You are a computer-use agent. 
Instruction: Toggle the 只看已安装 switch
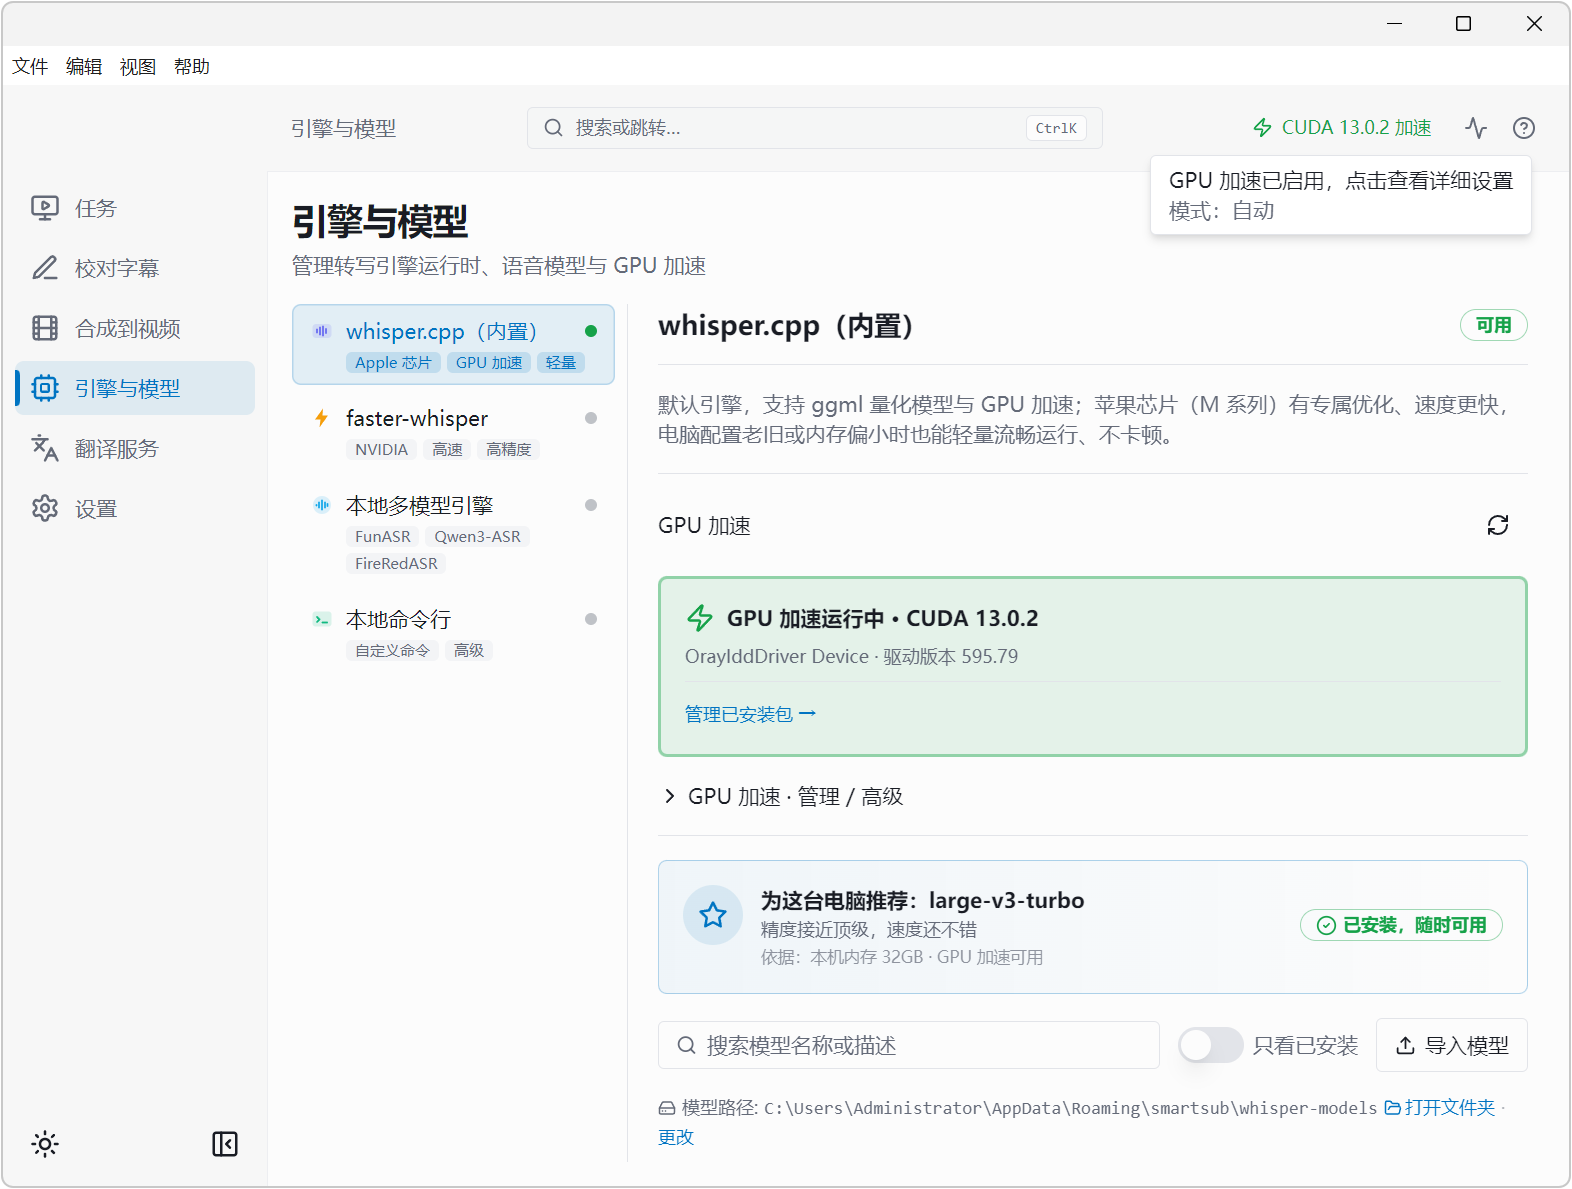coord(1210,1045)
